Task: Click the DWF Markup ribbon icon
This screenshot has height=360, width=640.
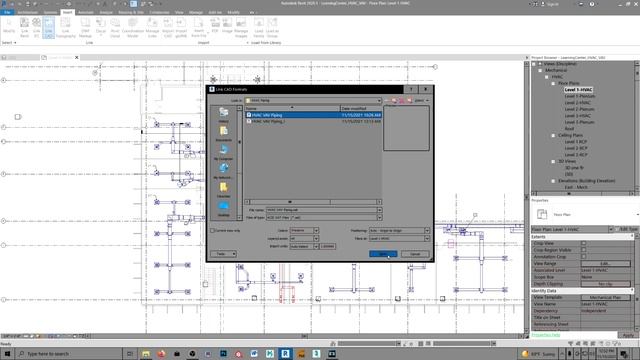Action: [x=85, y=27]
